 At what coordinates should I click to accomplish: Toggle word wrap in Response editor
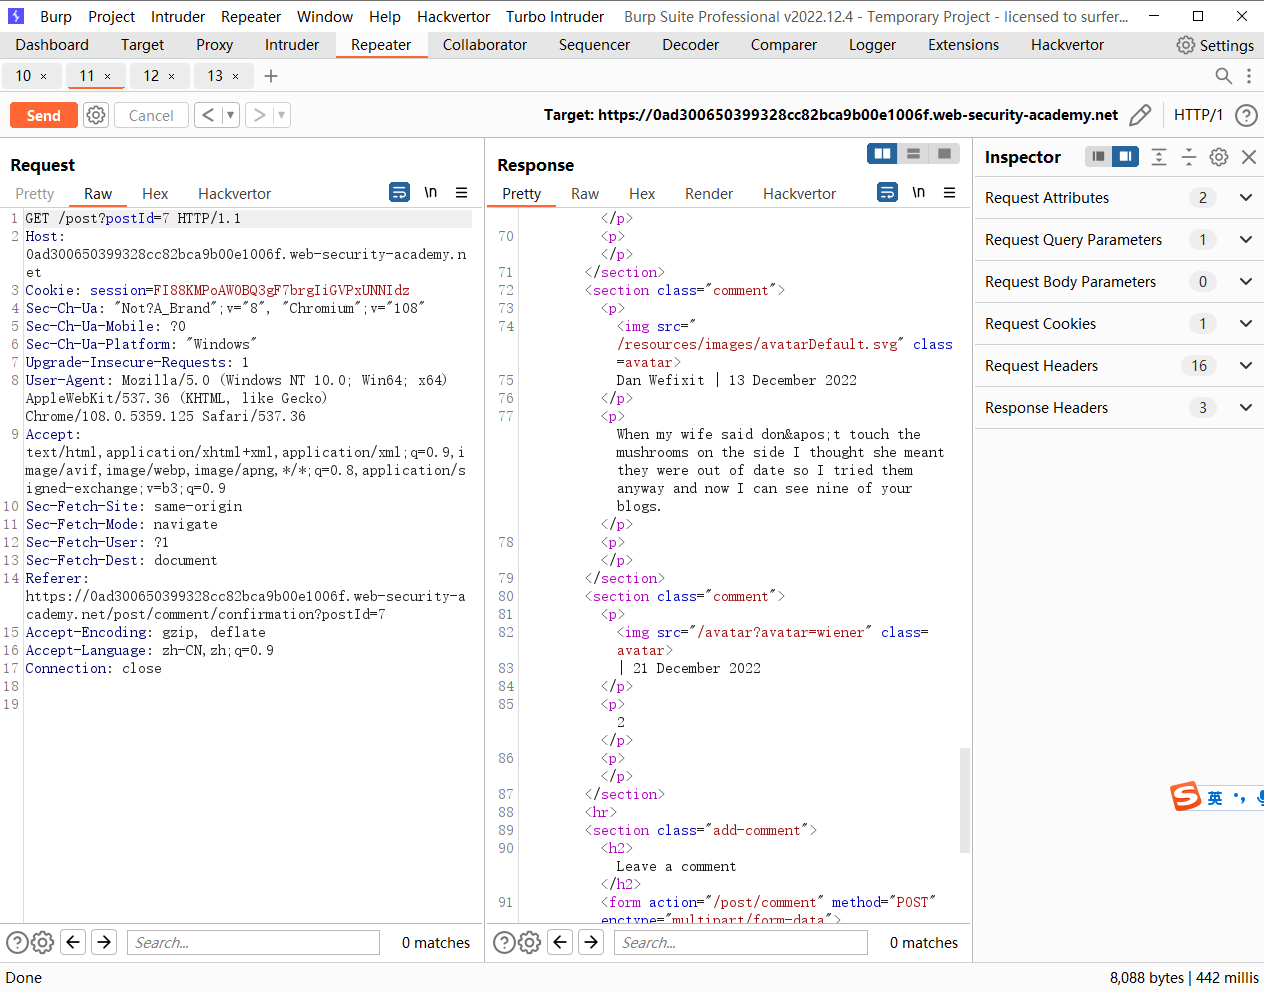(x=887, y=192)
